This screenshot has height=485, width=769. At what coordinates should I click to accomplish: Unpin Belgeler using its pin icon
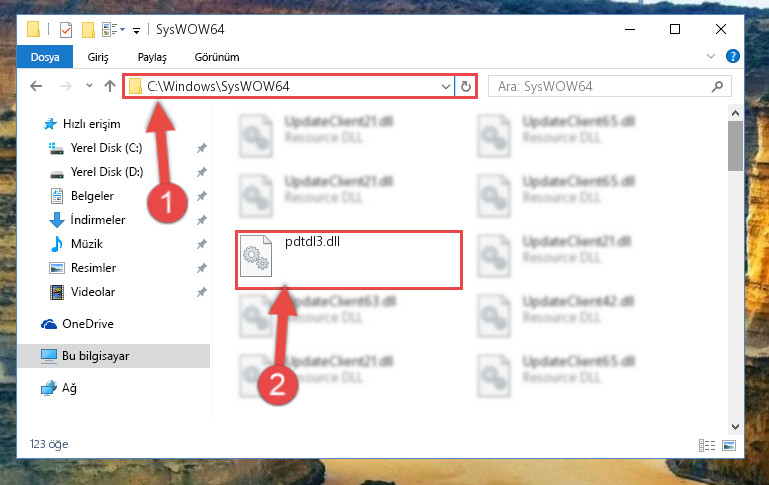tap(202, 196)
